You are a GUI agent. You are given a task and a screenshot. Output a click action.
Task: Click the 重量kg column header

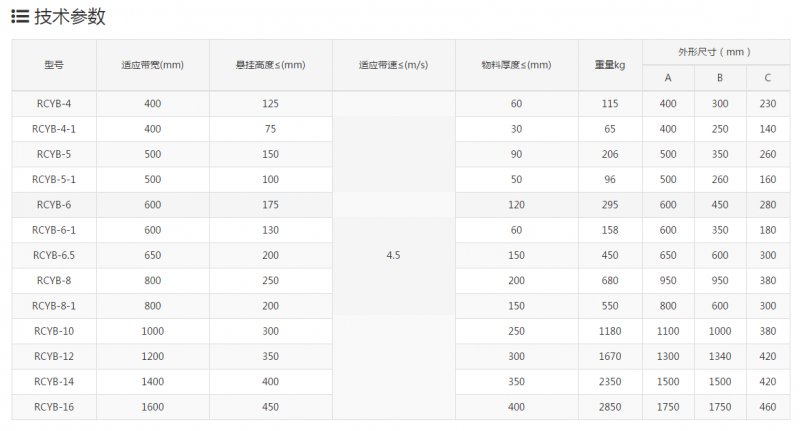(610, 65)
